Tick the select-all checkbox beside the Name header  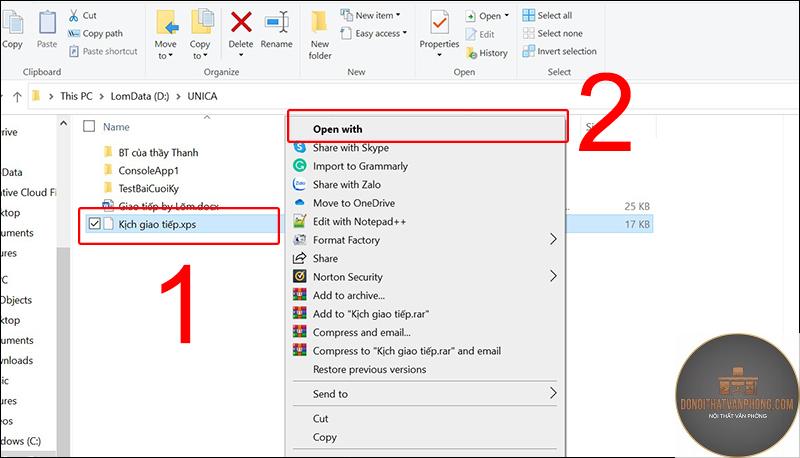point(89,126)
